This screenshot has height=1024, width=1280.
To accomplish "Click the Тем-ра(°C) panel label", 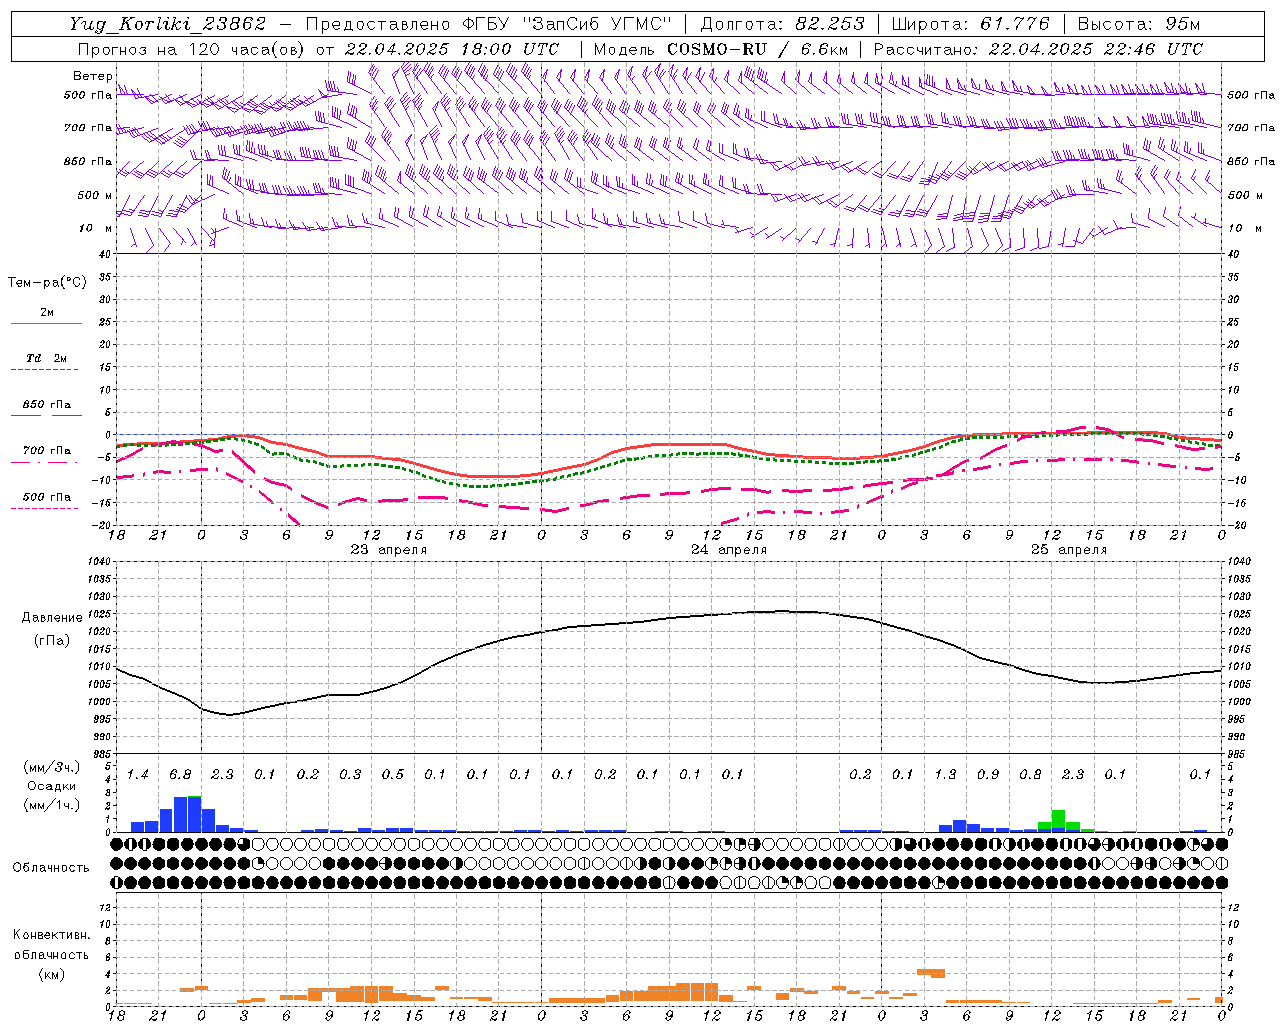I will [47, 283].
